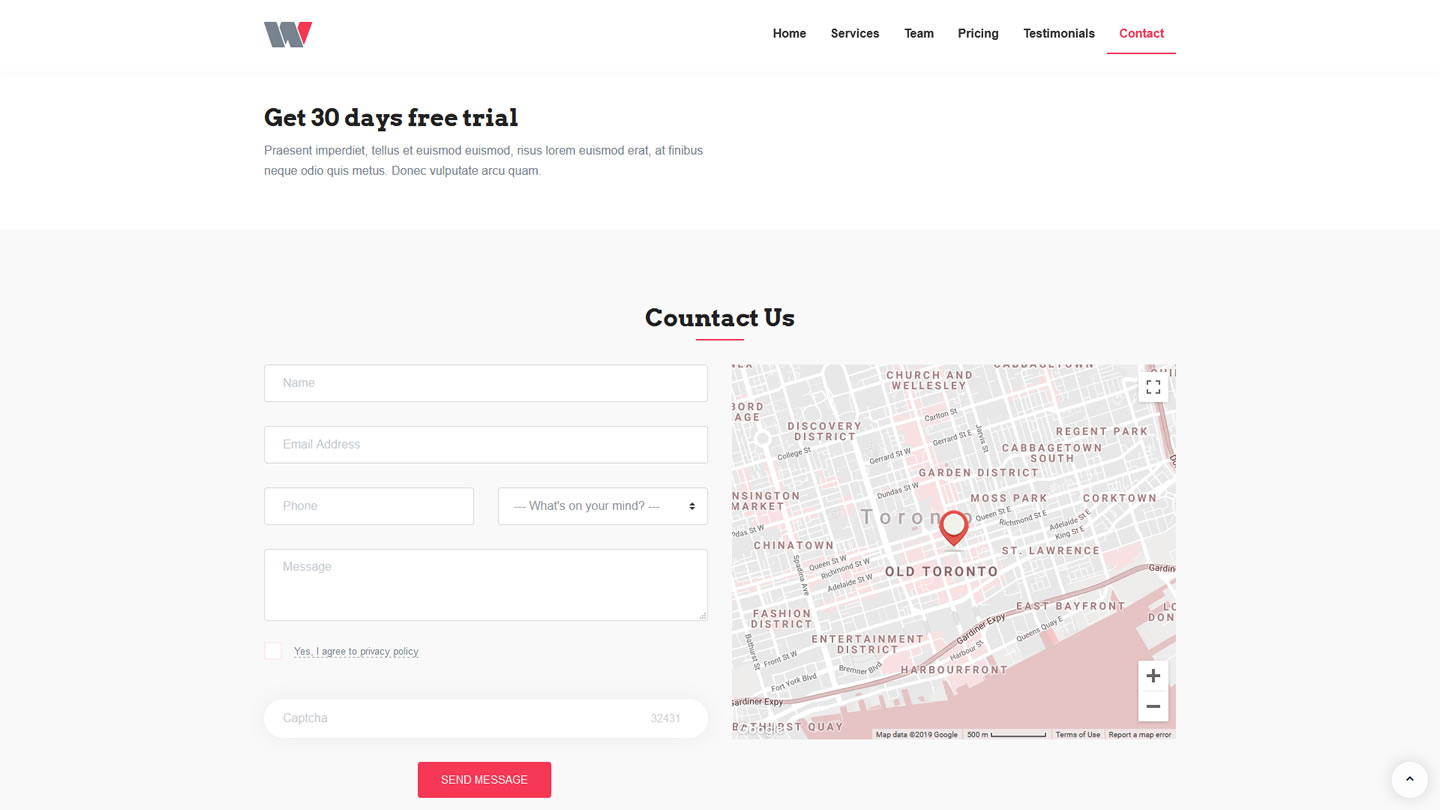Toggle map fullscreen view

[x=1153, y=387]
